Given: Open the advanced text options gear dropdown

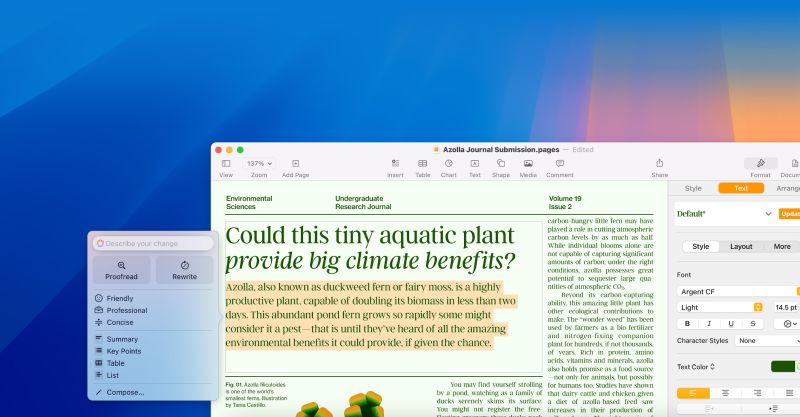Looking at the screenshot, I should pos(790,324).
